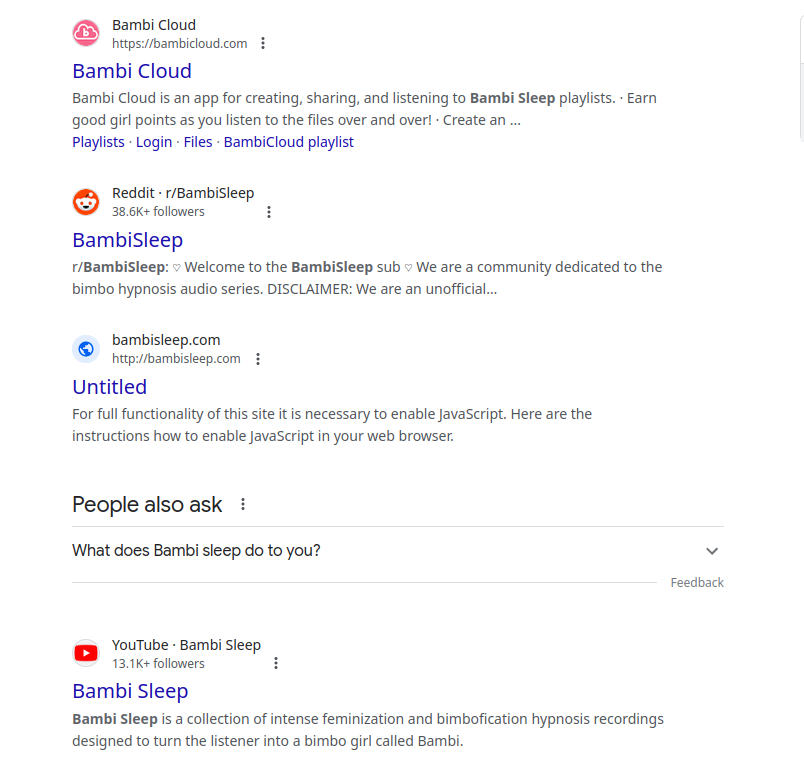The image size is (804, 776).
Task: Click the YouTube logo icon
Action: (x=86, y=654)
